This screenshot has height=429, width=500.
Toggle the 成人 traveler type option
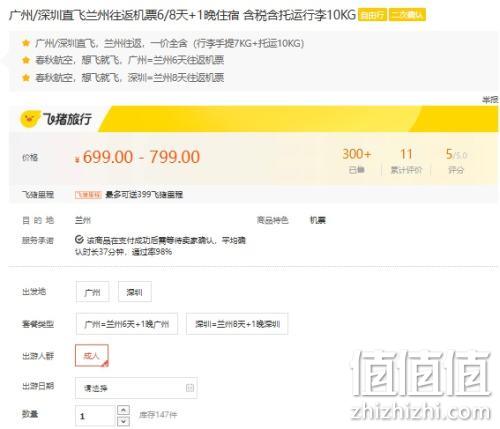92,356
